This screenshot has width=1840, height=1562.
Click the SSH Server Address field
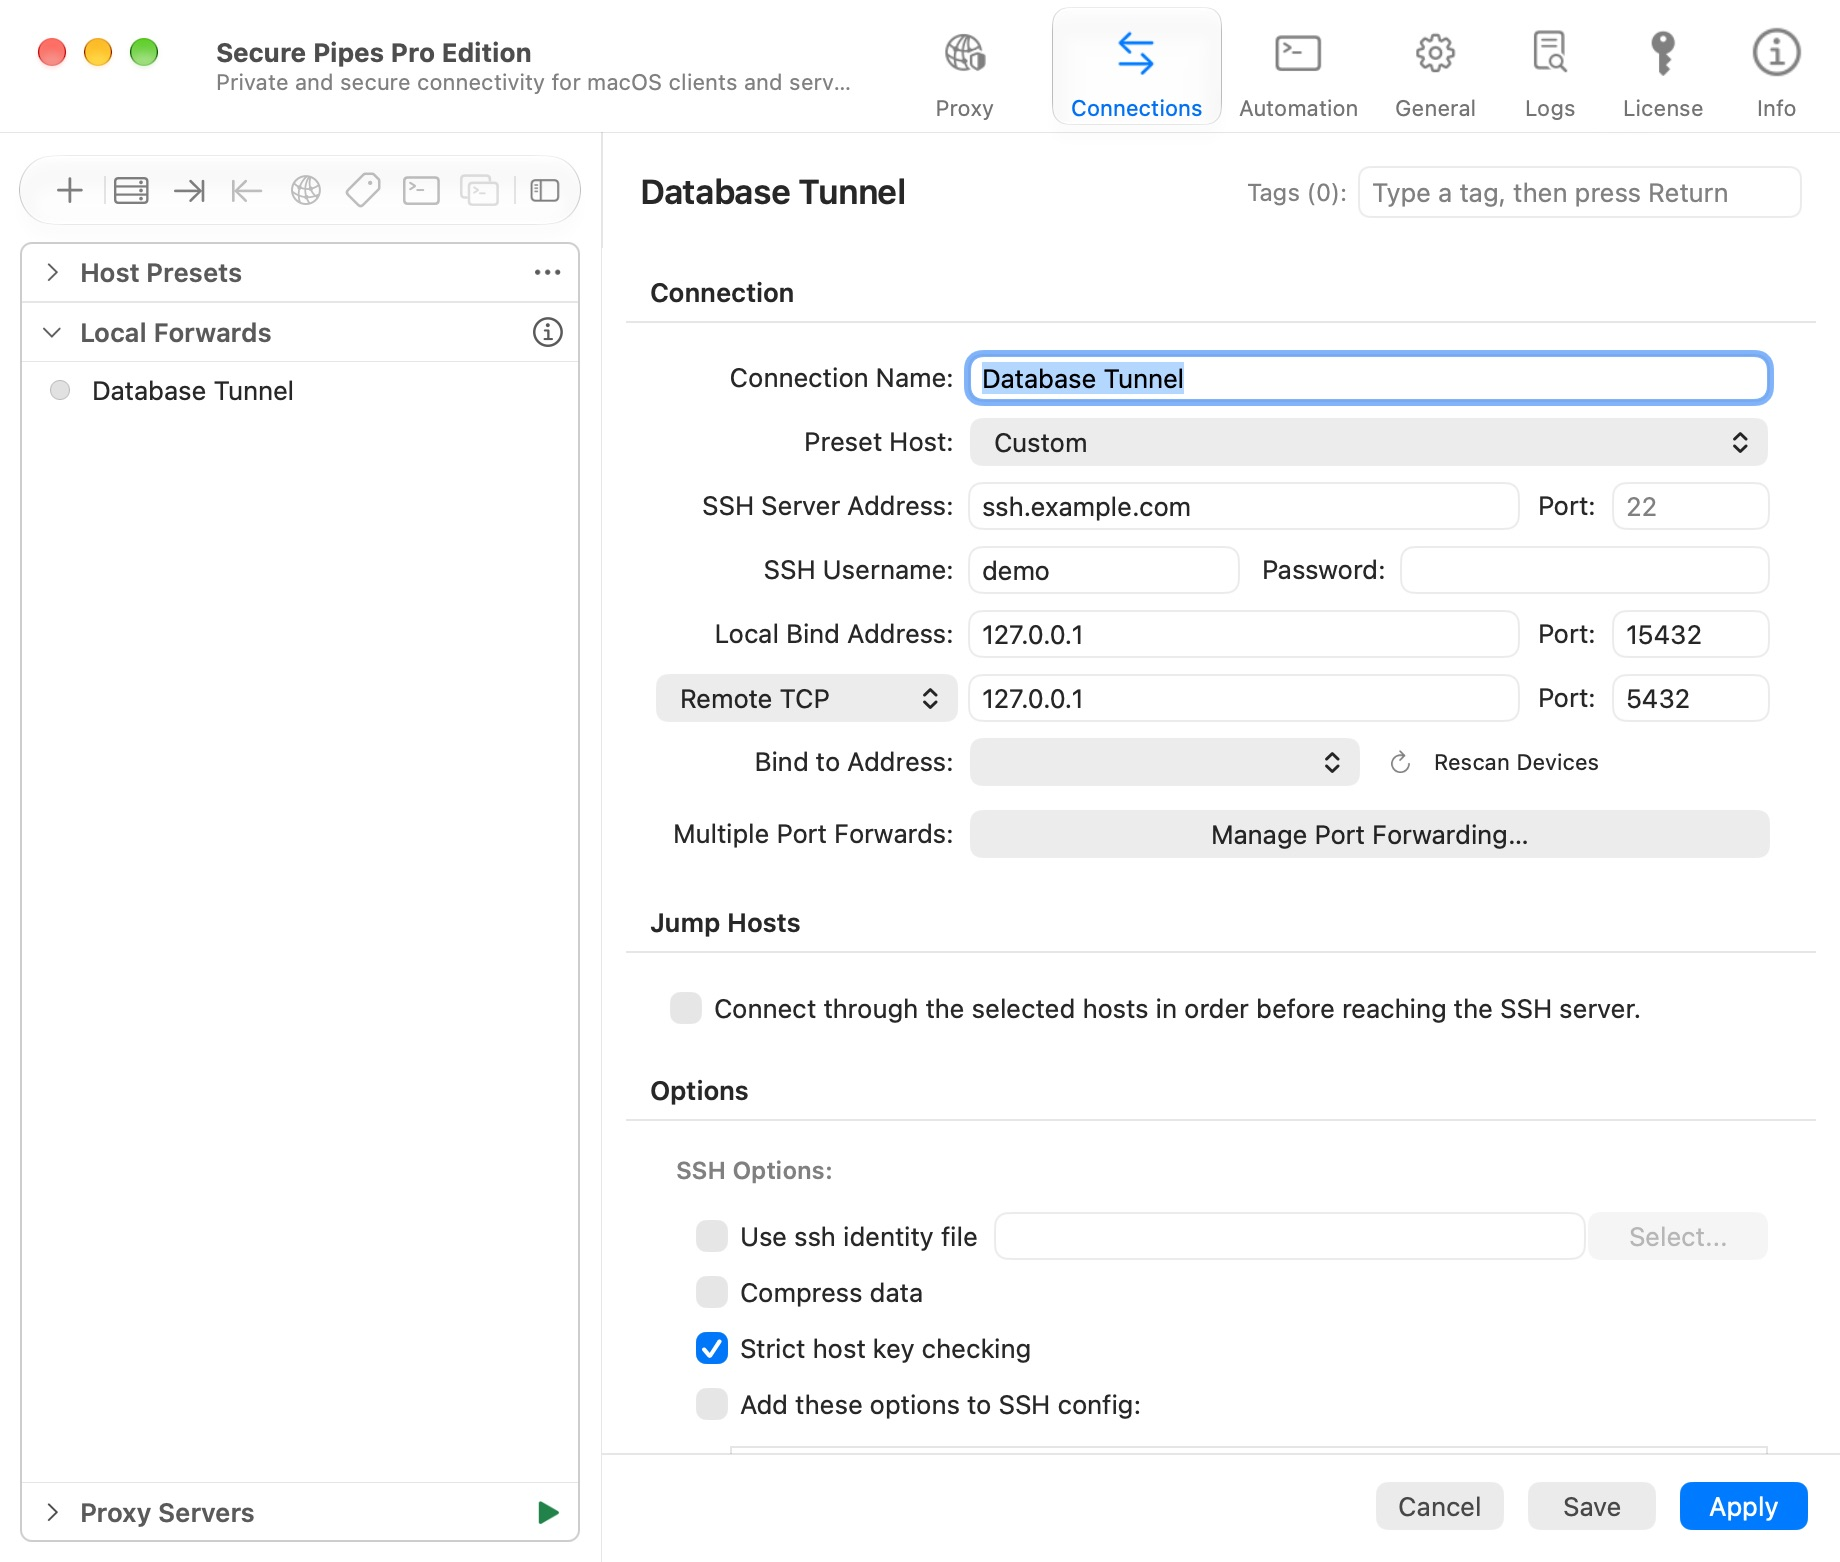click(1244, 506)
